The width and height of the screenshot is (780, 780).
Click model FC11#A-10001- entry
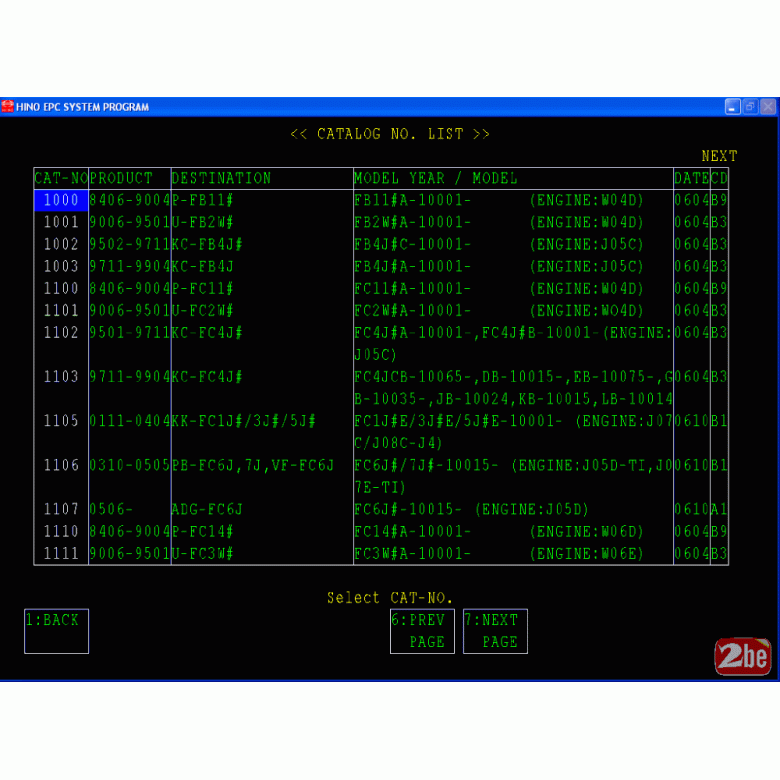(x=499, y=289)
